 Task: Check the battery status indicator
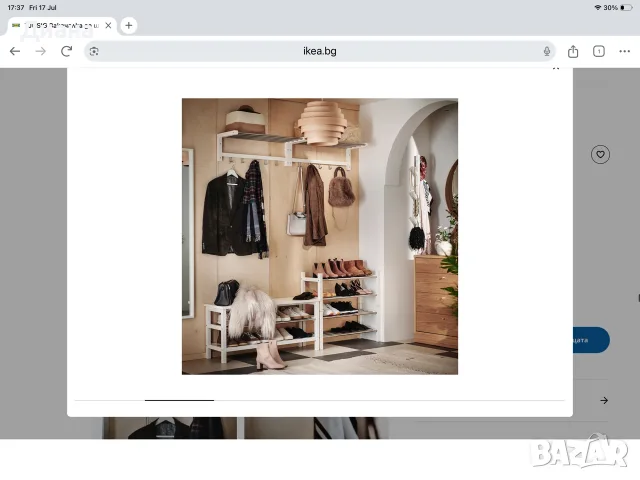tap(626, 7)
